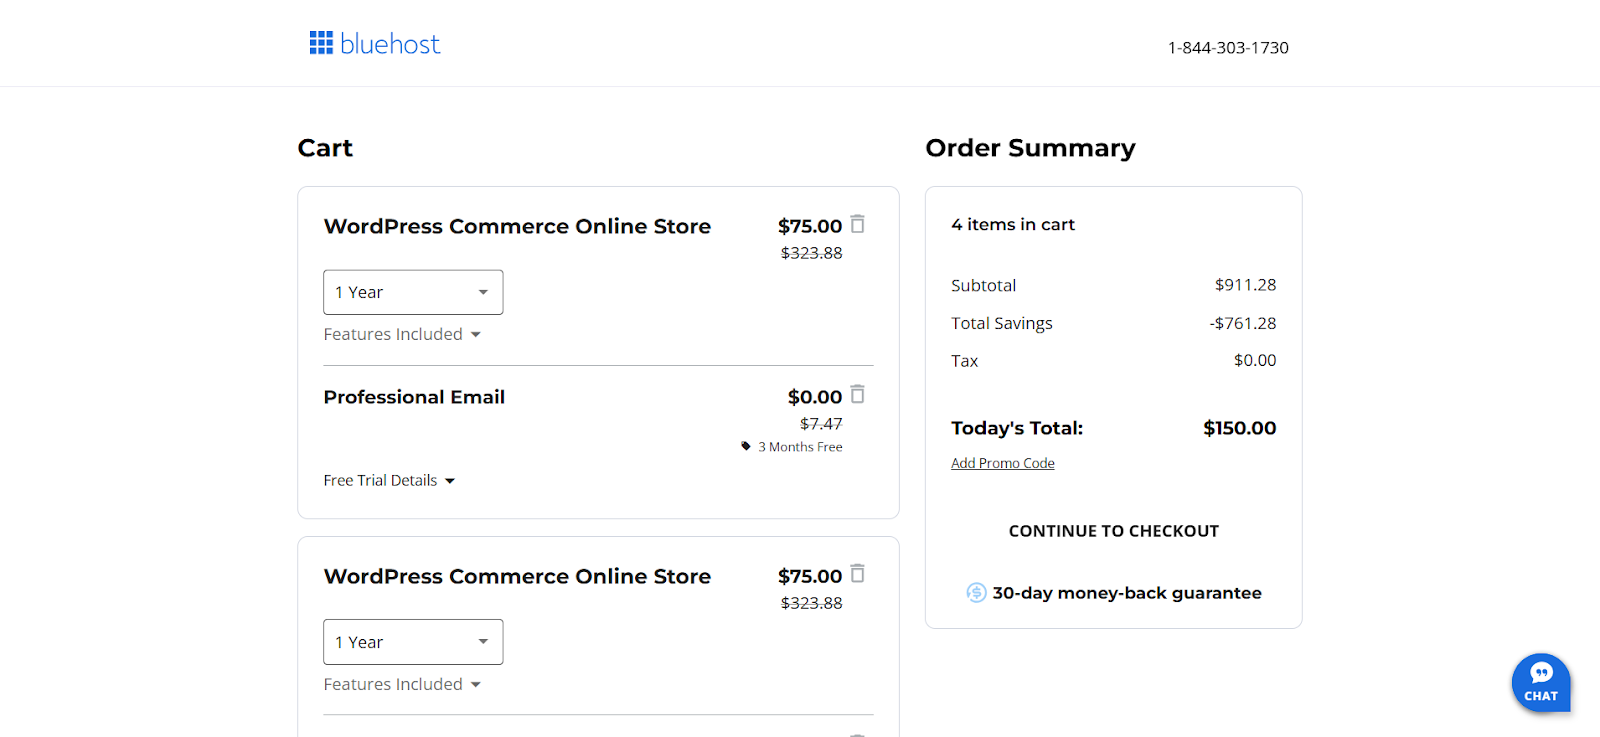Open the Chat support widget
1600x737 pixels.
(x=1541, y=683)
